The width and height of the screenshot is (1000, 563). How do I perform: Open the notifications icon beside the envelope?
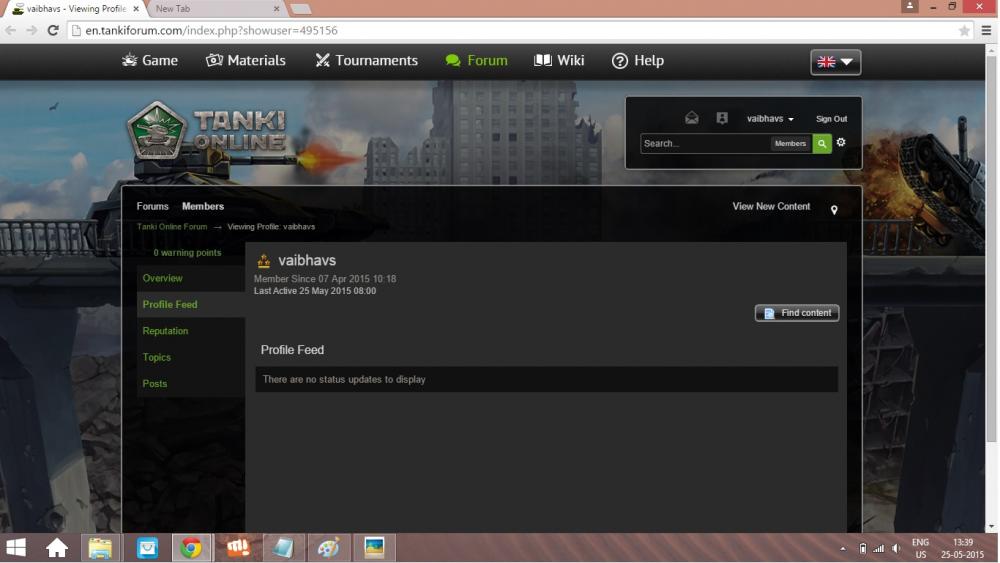(722, 118)
